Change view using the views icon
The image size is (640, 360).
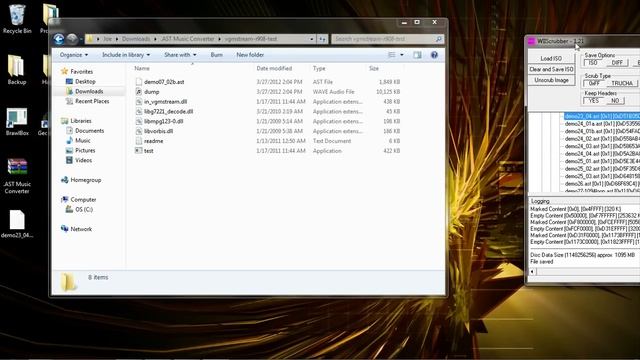click(391, 55)
